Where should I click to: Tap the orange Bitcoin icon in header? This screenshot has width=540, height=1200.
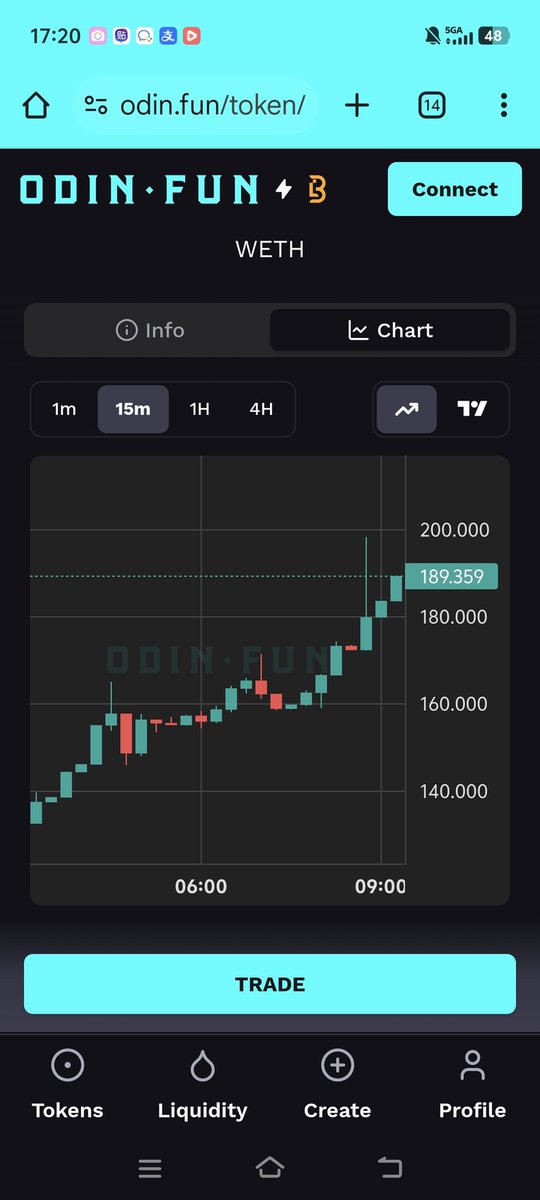pos(317,189)
